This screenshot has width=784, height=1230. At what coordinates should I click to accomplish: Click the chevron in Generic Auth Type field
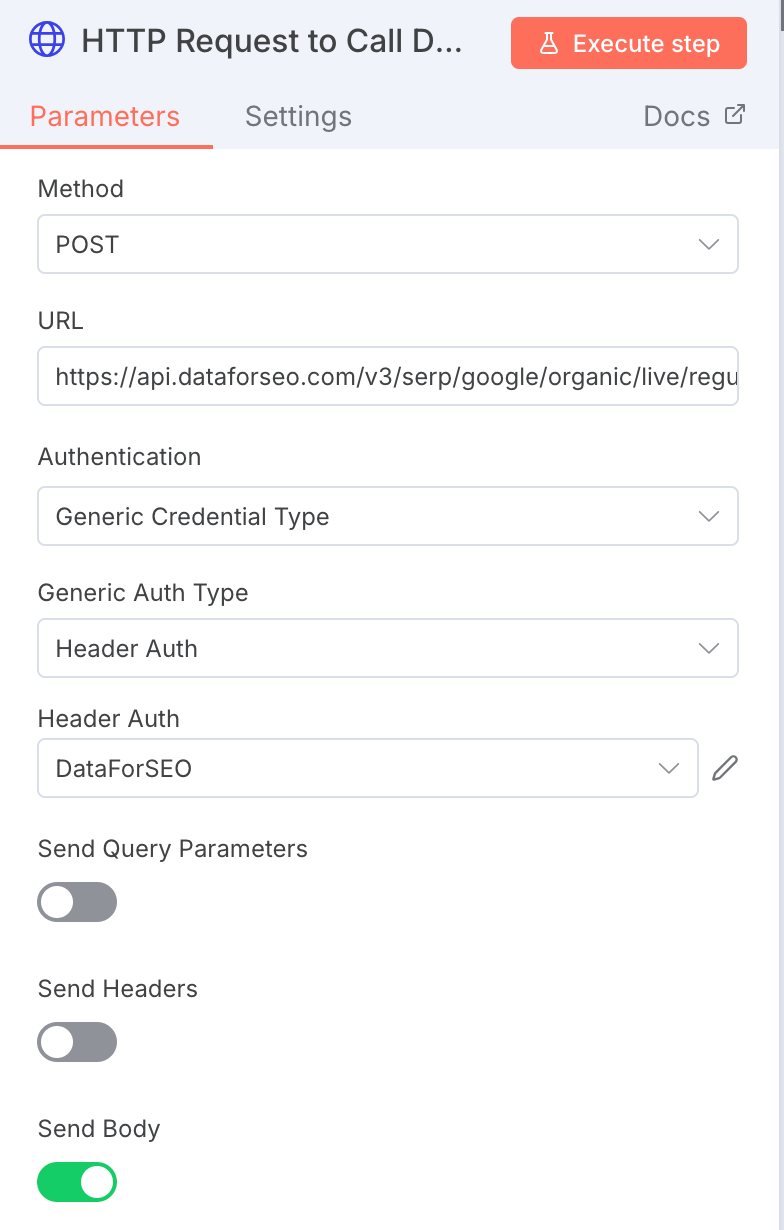pos(709,648)
